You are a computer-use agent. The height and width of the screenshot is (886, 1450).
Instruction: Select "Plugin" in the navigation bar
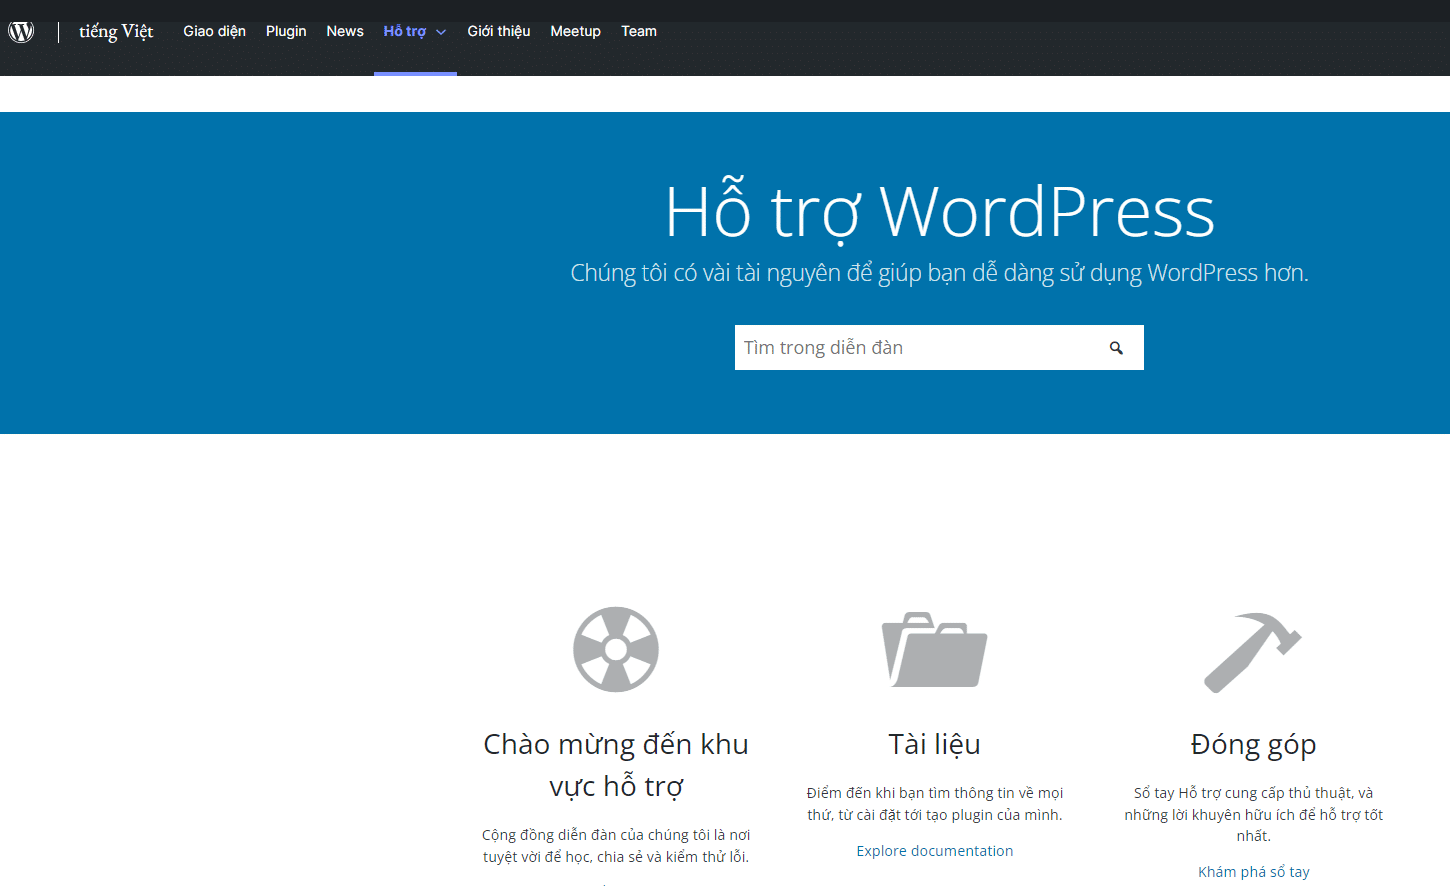[x=286, y=31]
